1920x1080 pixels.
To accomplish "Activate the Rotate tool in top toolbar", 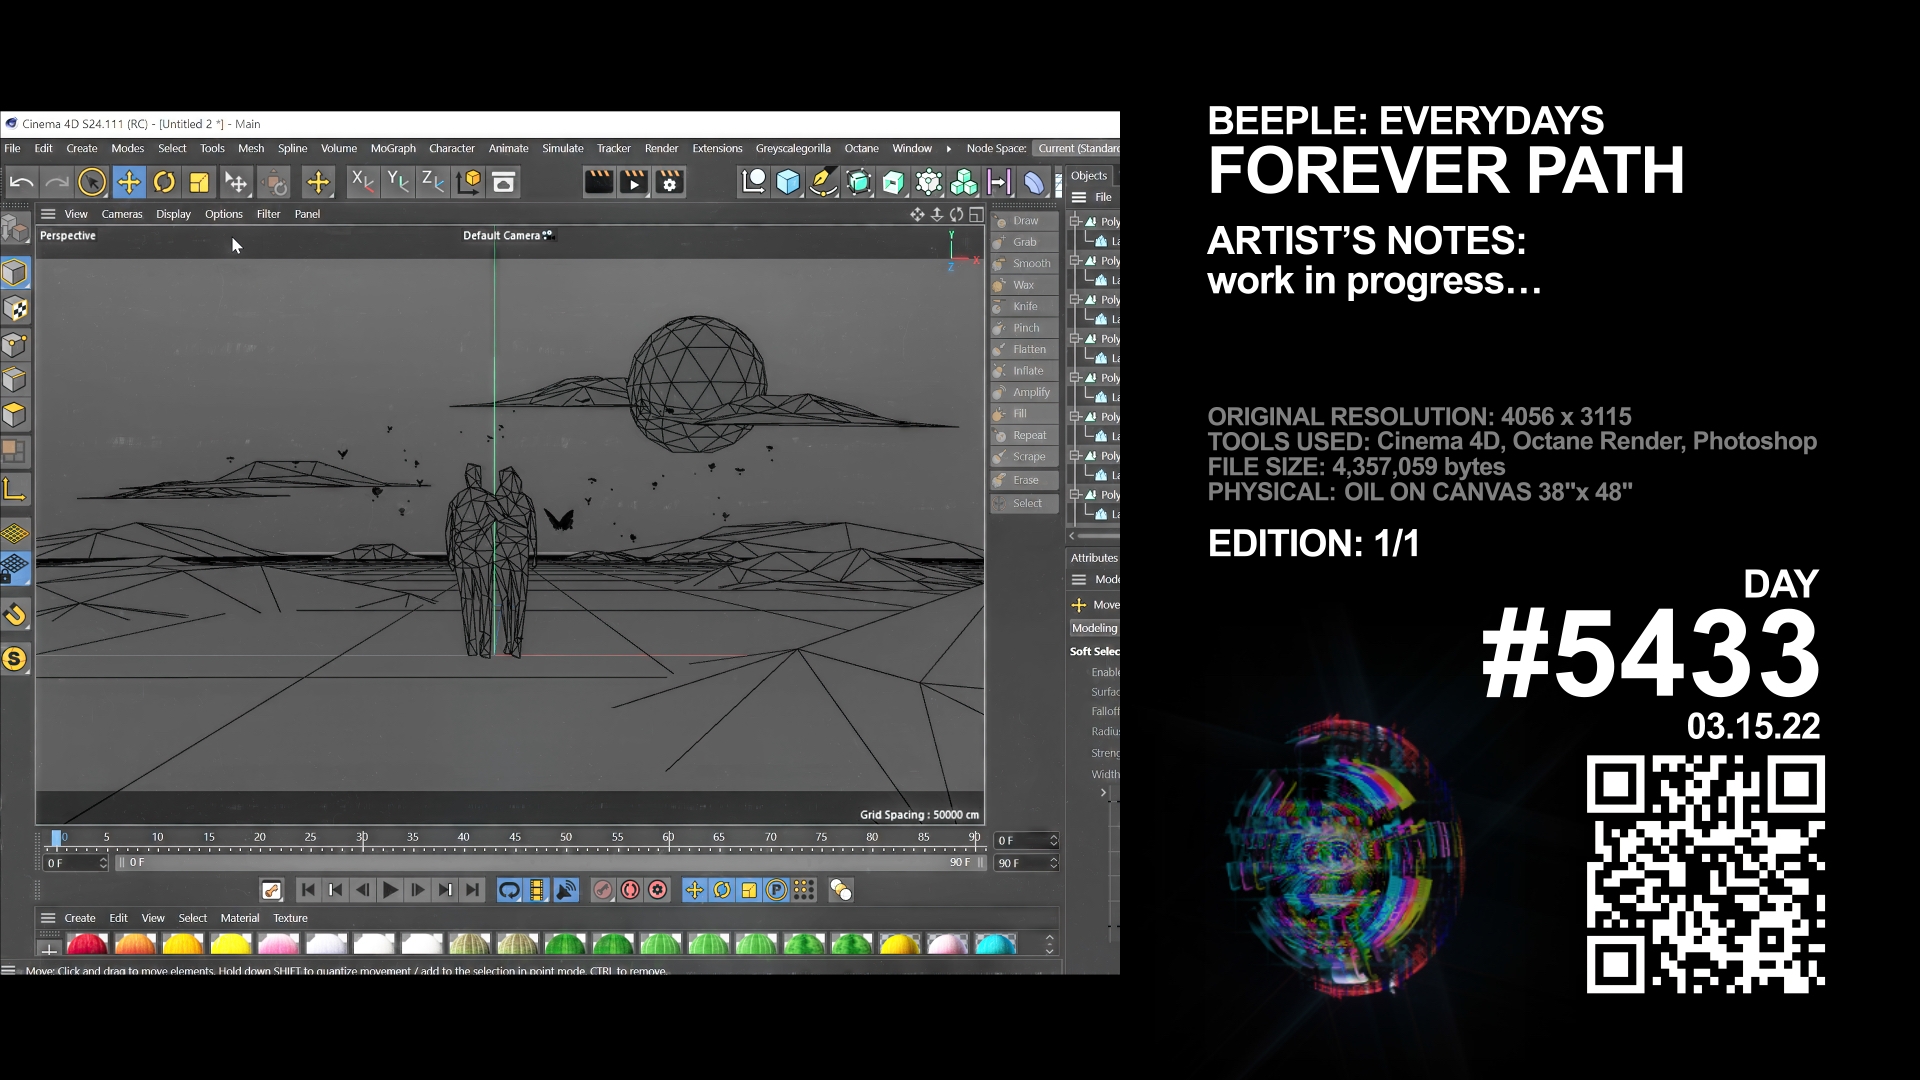I will tap(164, 182).
